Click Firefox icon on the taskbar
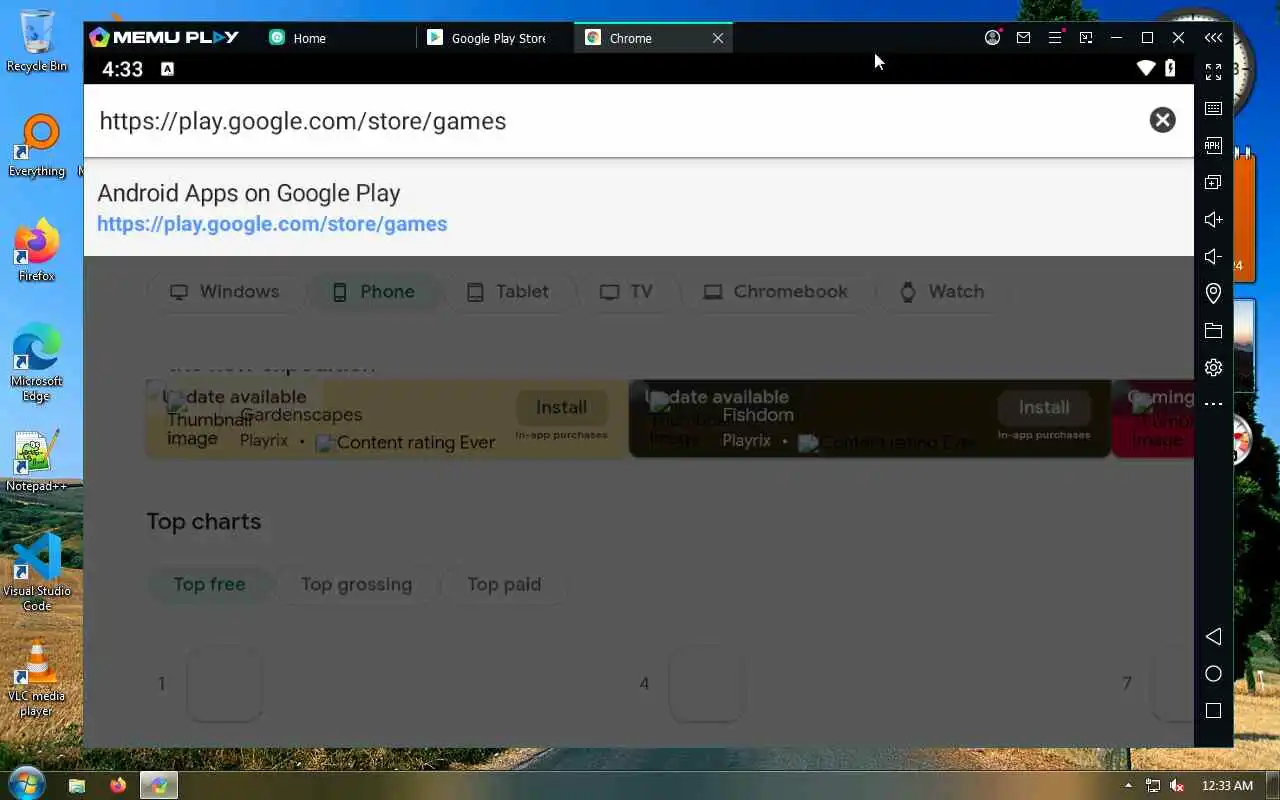This screenshot has height=800, width=1280. (118, 785)
